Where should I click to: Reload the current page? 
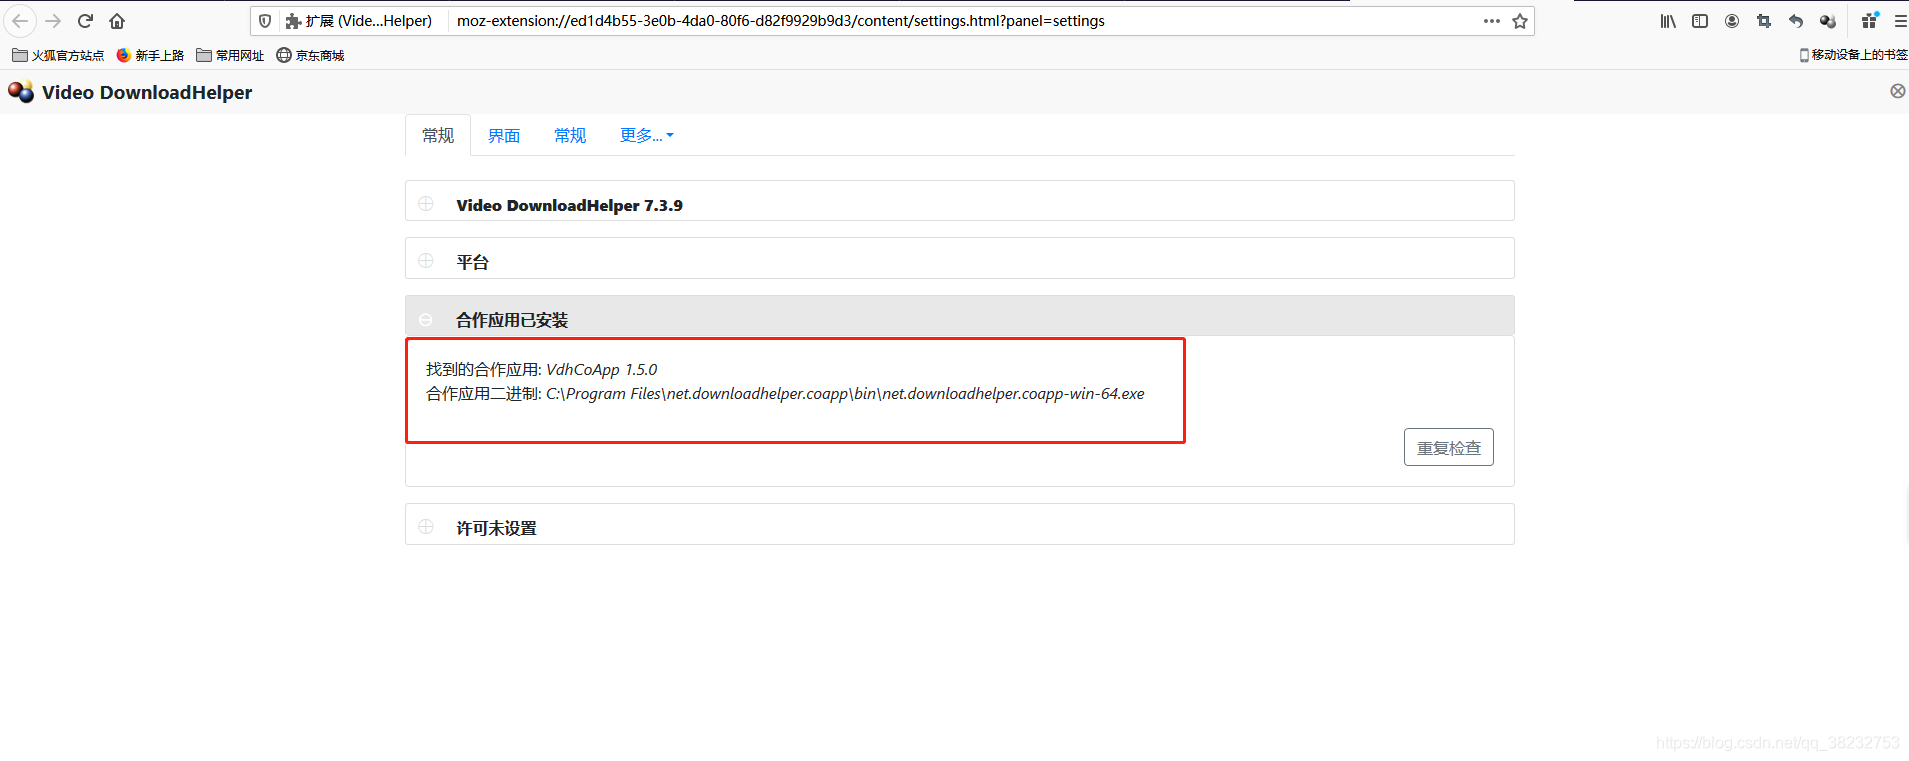(85, 21)
